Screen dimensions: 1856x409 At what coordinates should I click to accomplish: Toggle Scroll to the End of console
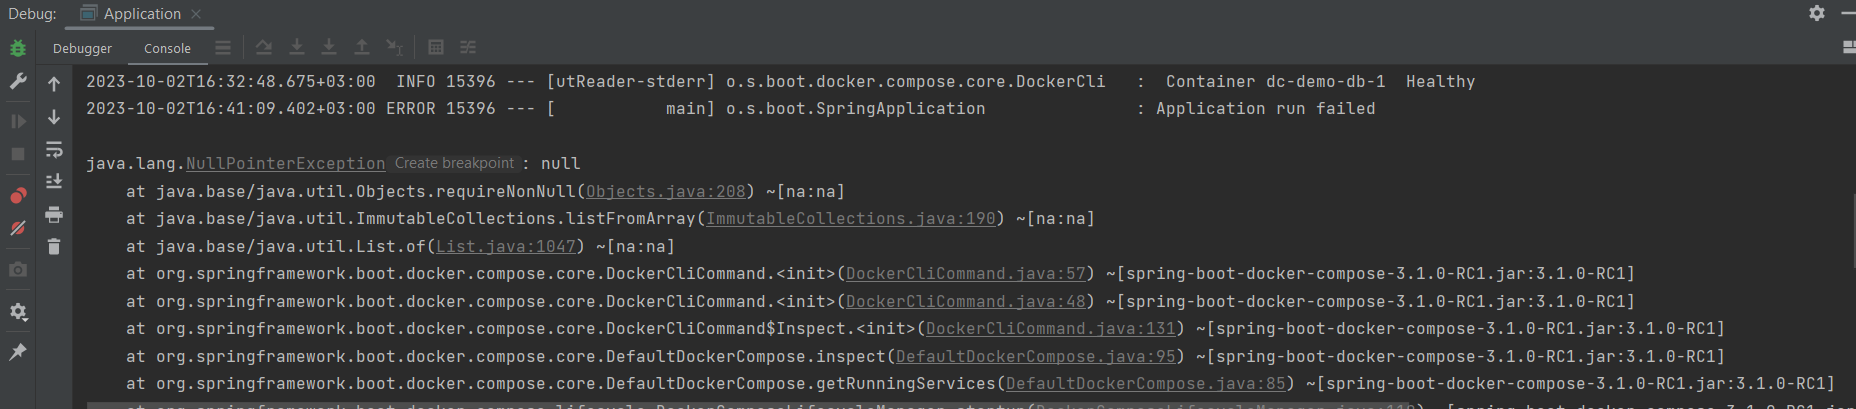[x=54, y=181]
